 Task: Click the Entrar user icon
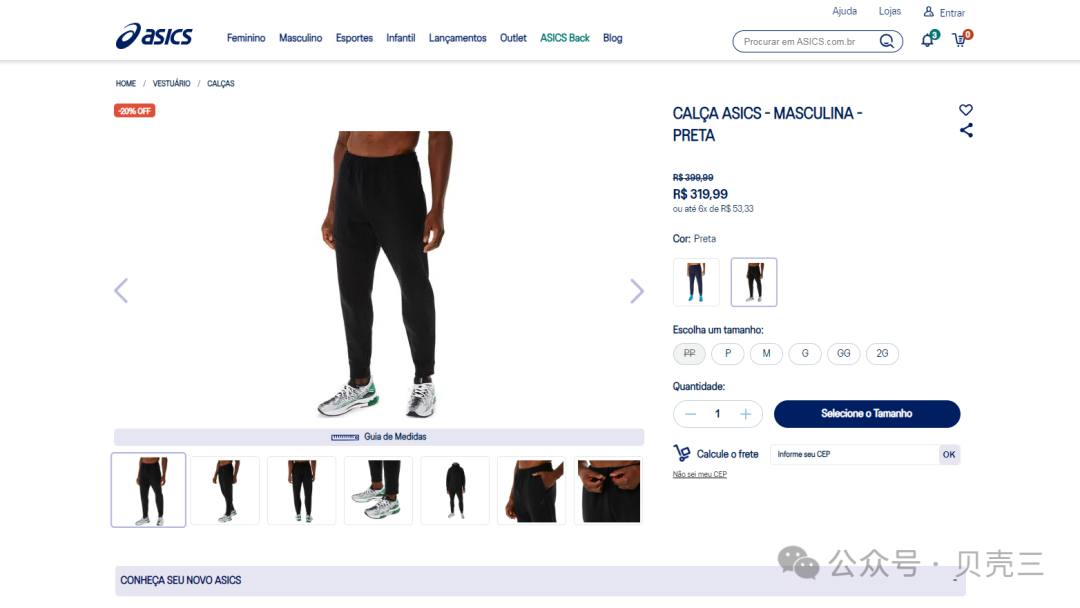pos(928,12)
